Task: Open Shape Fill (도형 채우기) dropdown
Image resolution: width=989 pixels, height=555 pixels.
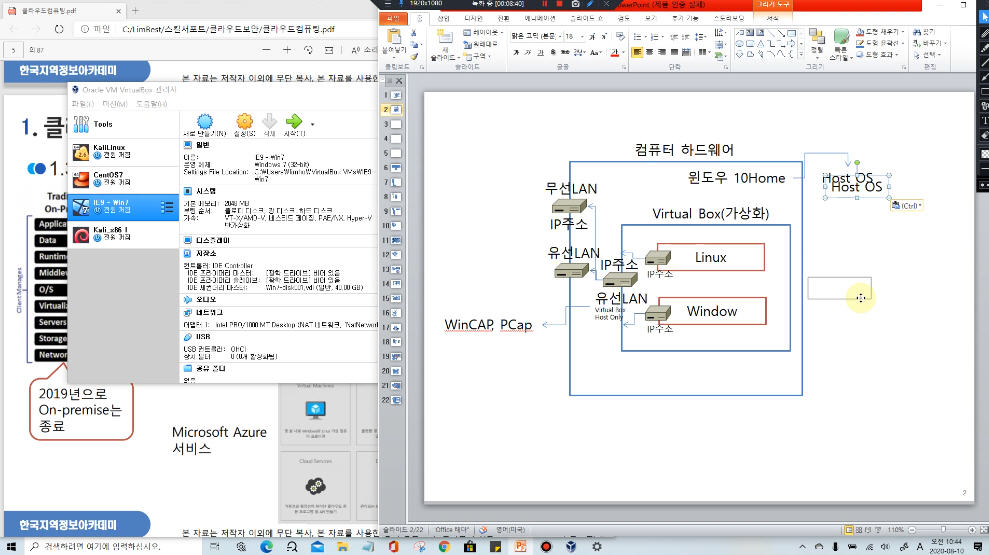Action: coord(880,32)
